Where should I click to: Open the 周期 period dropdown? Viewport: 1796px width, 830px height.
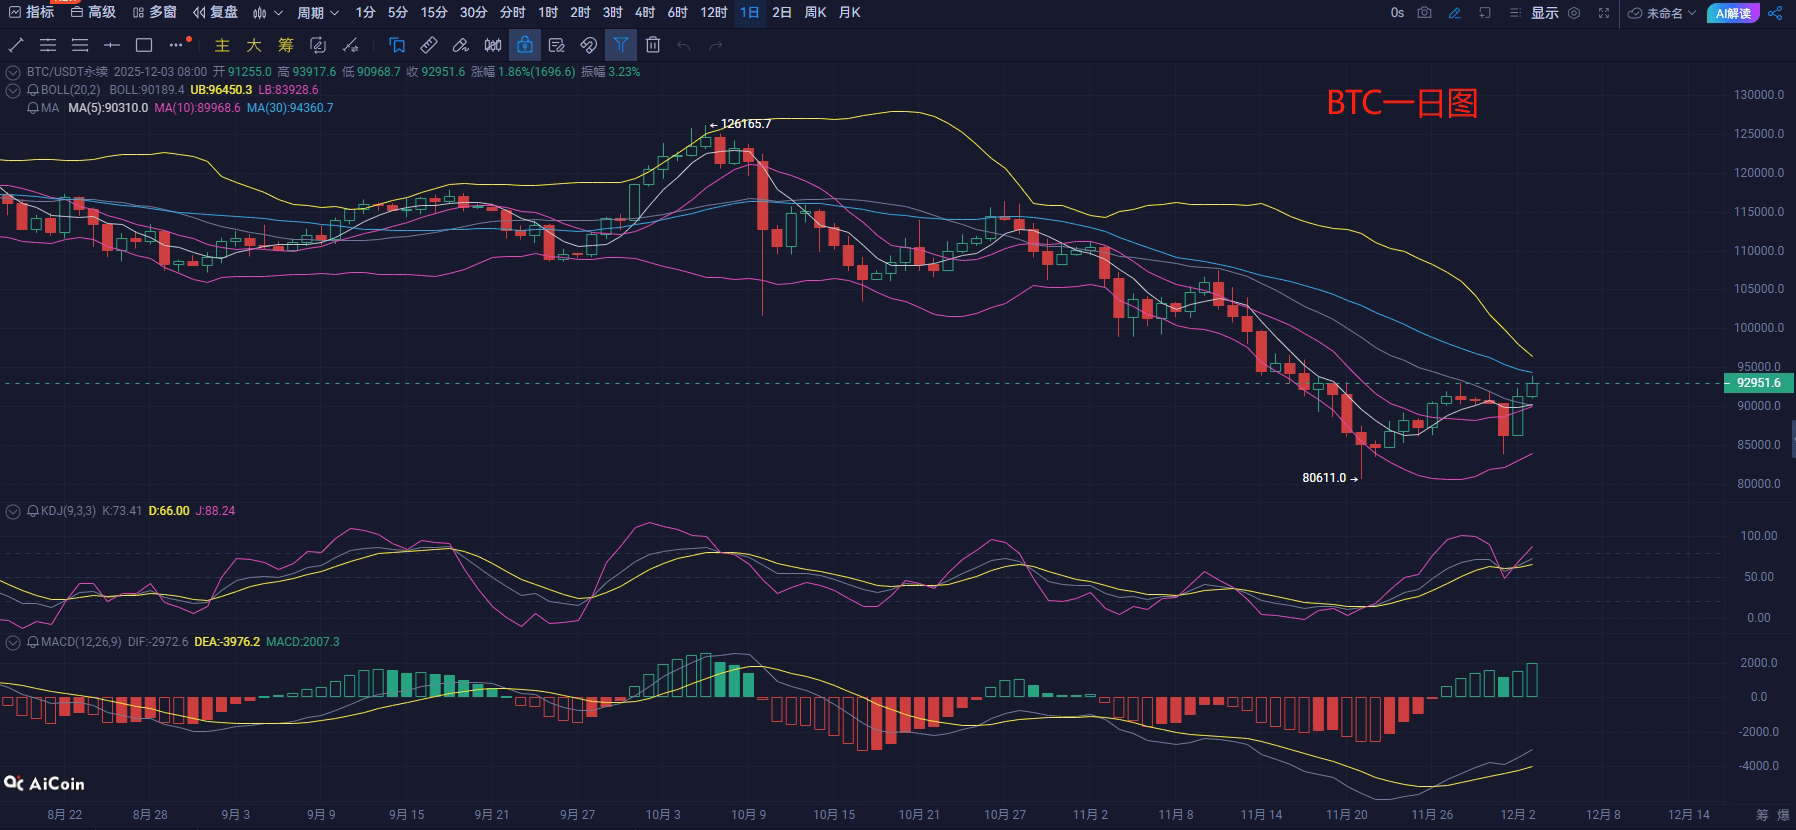(x=318, y=13)
